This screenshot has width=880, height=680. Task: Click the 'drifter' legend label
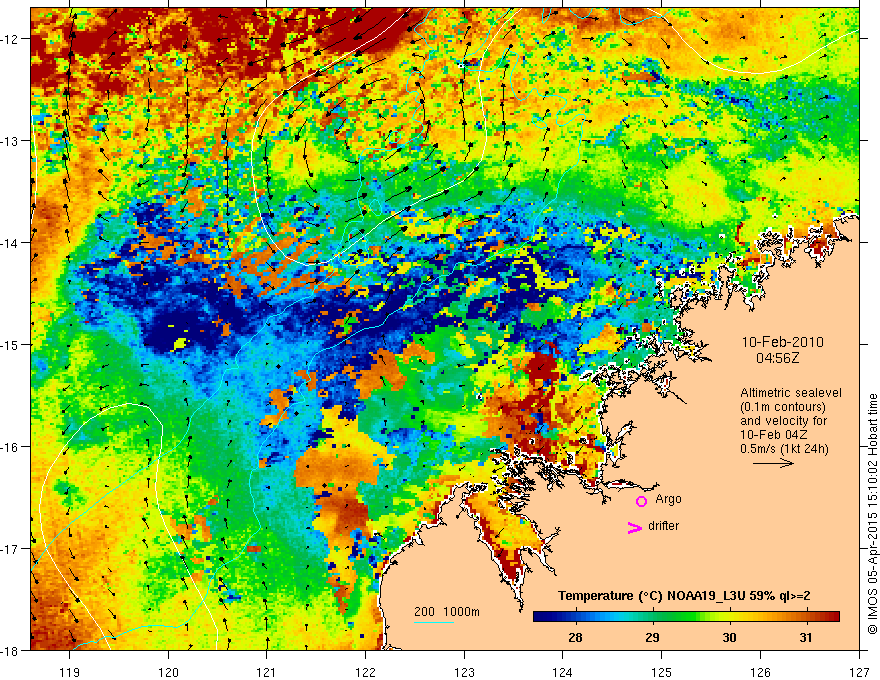pos(663,526)
